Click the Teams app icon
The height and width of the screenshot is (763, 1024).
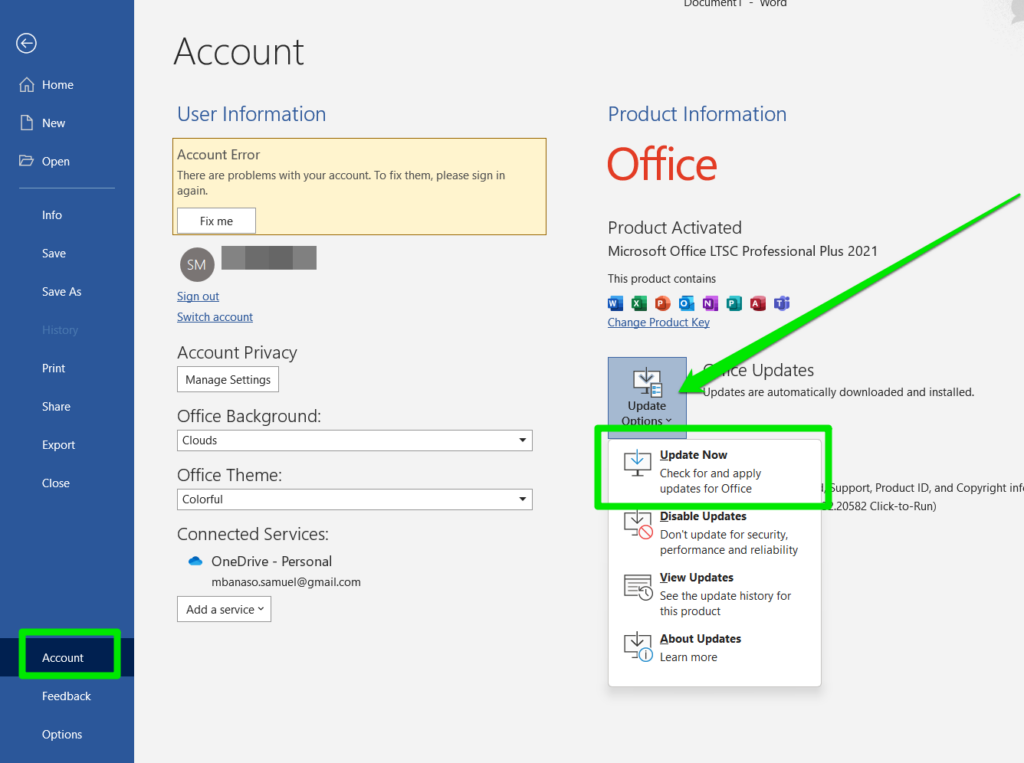(x=780, y=302)
